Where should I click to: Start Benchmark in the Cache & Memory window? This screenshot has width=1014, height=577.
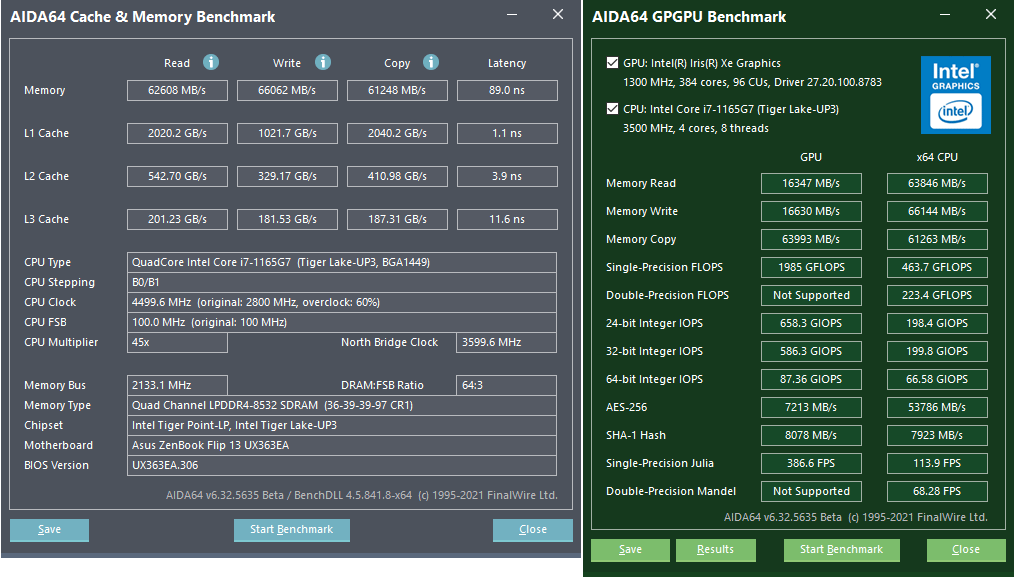click(x=291, y=529)
